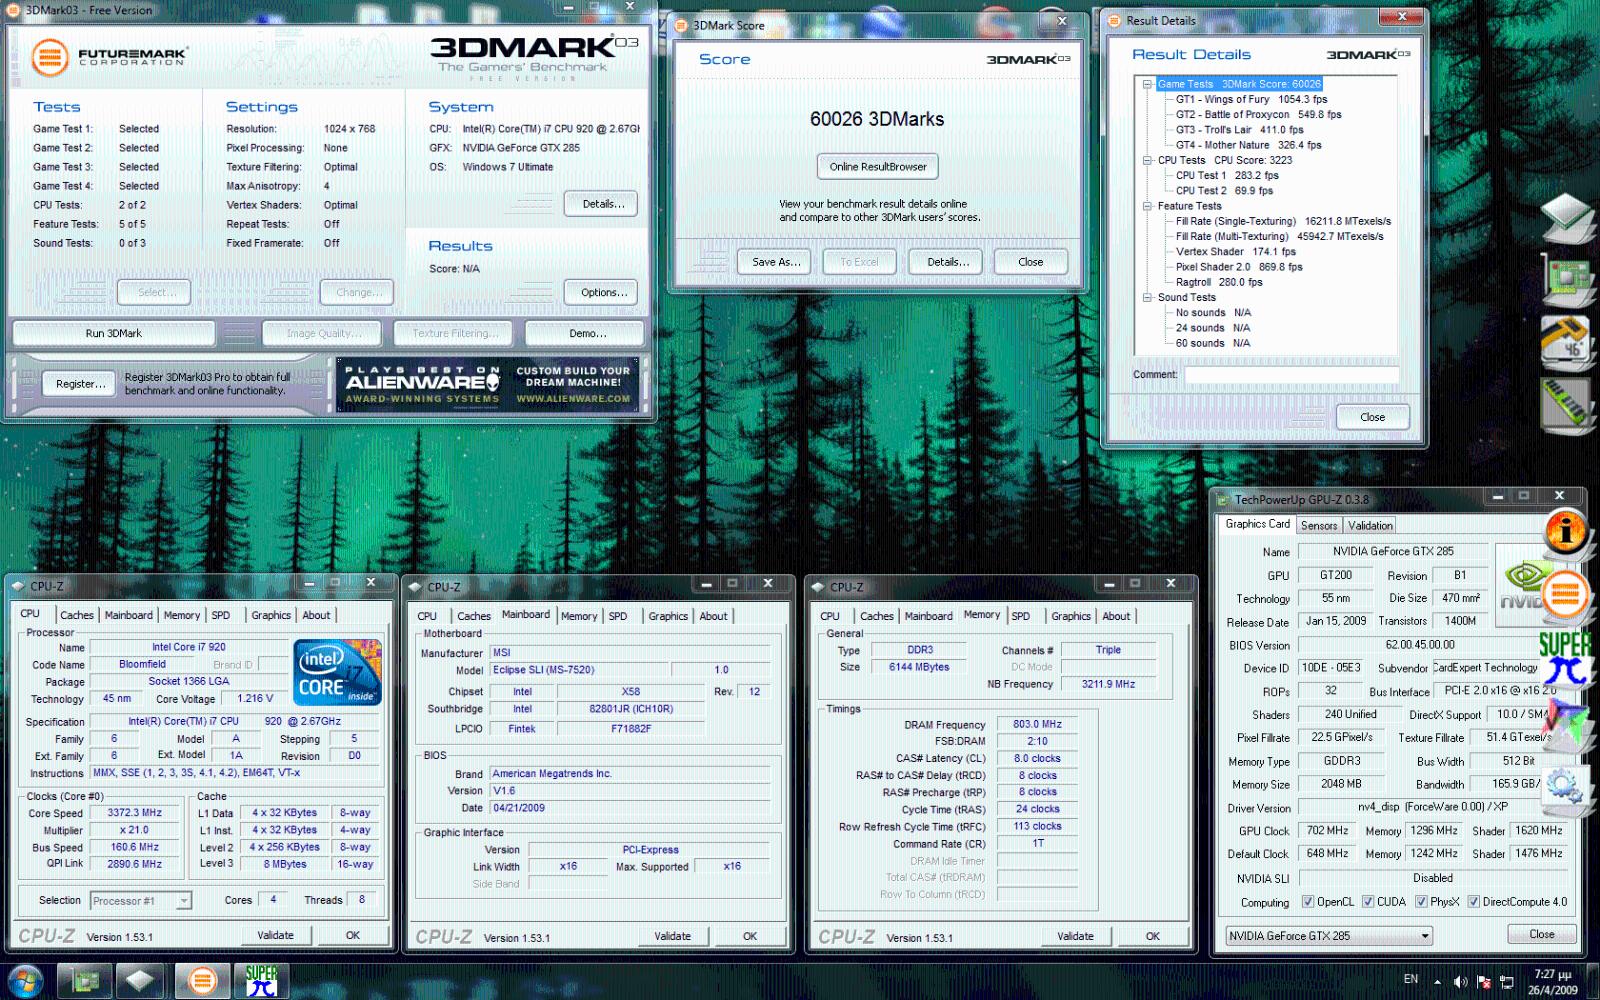
Task: Click the 3DMark Score window title icon
Action: pos(681,26)
